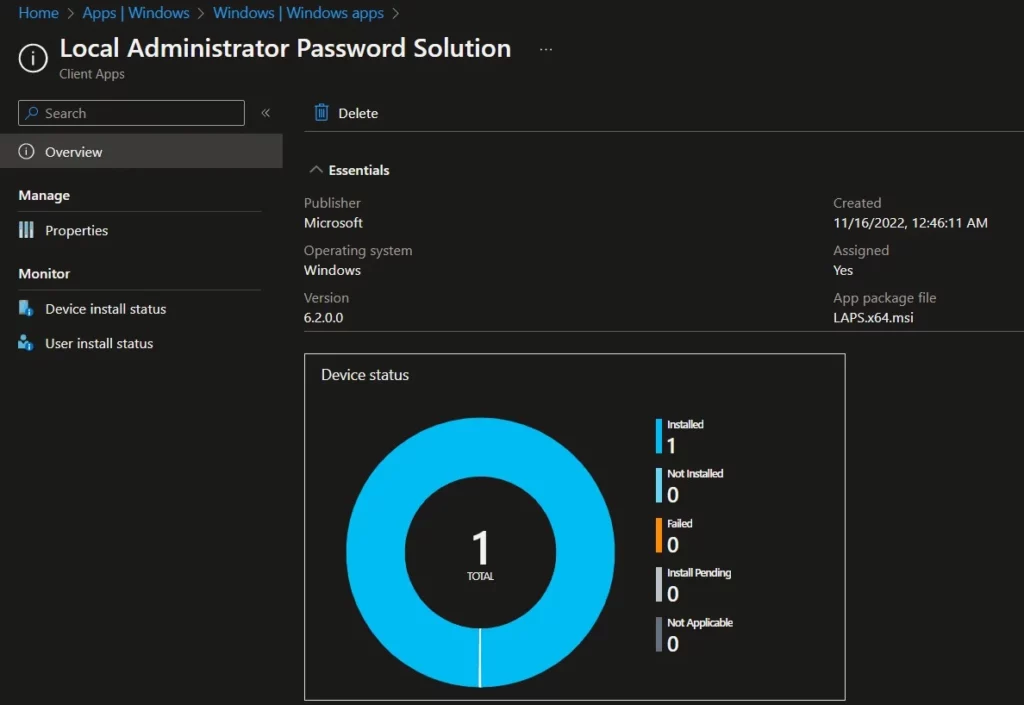Image resolution: width=1024 pixels, height=705 pixels.
Task: Click the Operating system field label
Action: 358,251
